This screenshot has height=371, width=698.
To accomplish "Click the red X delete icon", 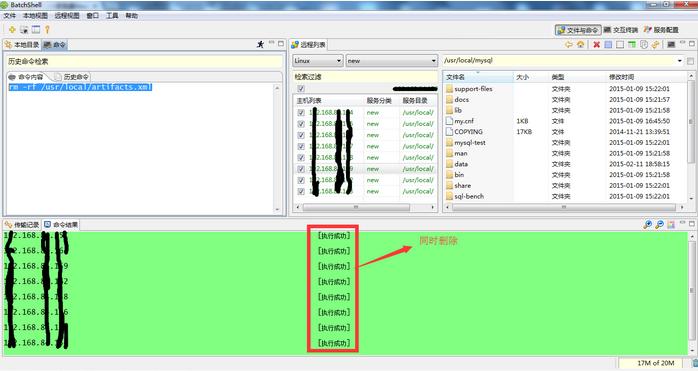I will pyautogui.click(x=597, y=45).
